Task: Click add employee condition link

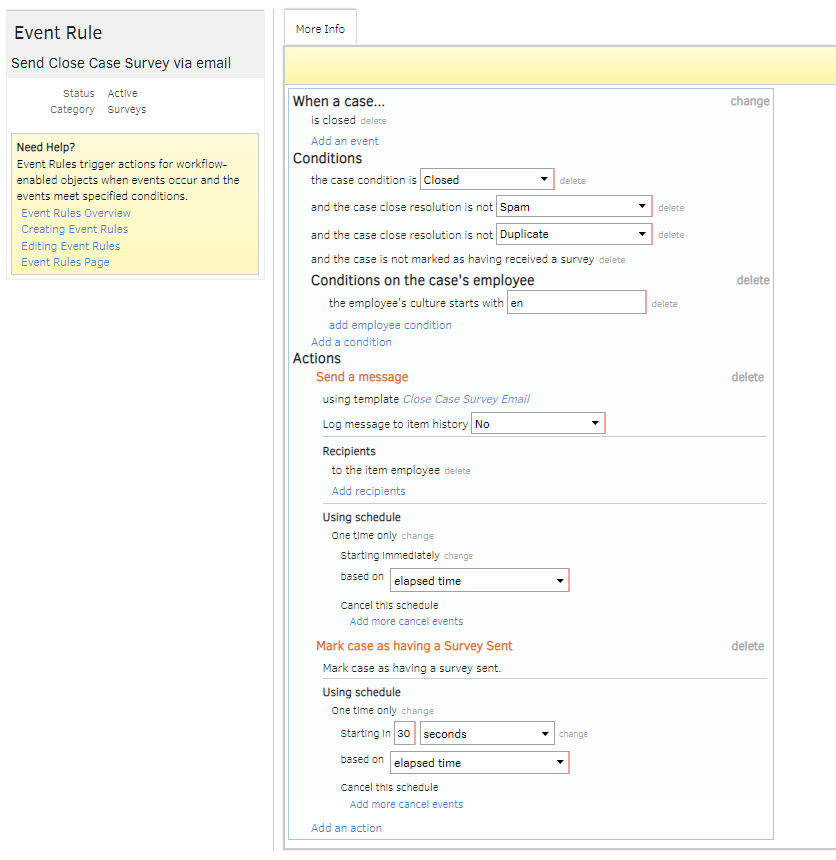Action: tap(390, 325)
